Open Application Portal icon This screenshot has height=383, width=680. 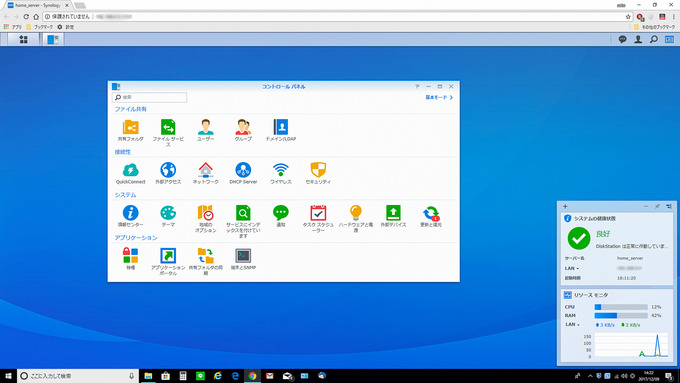(x=168, y=256)
